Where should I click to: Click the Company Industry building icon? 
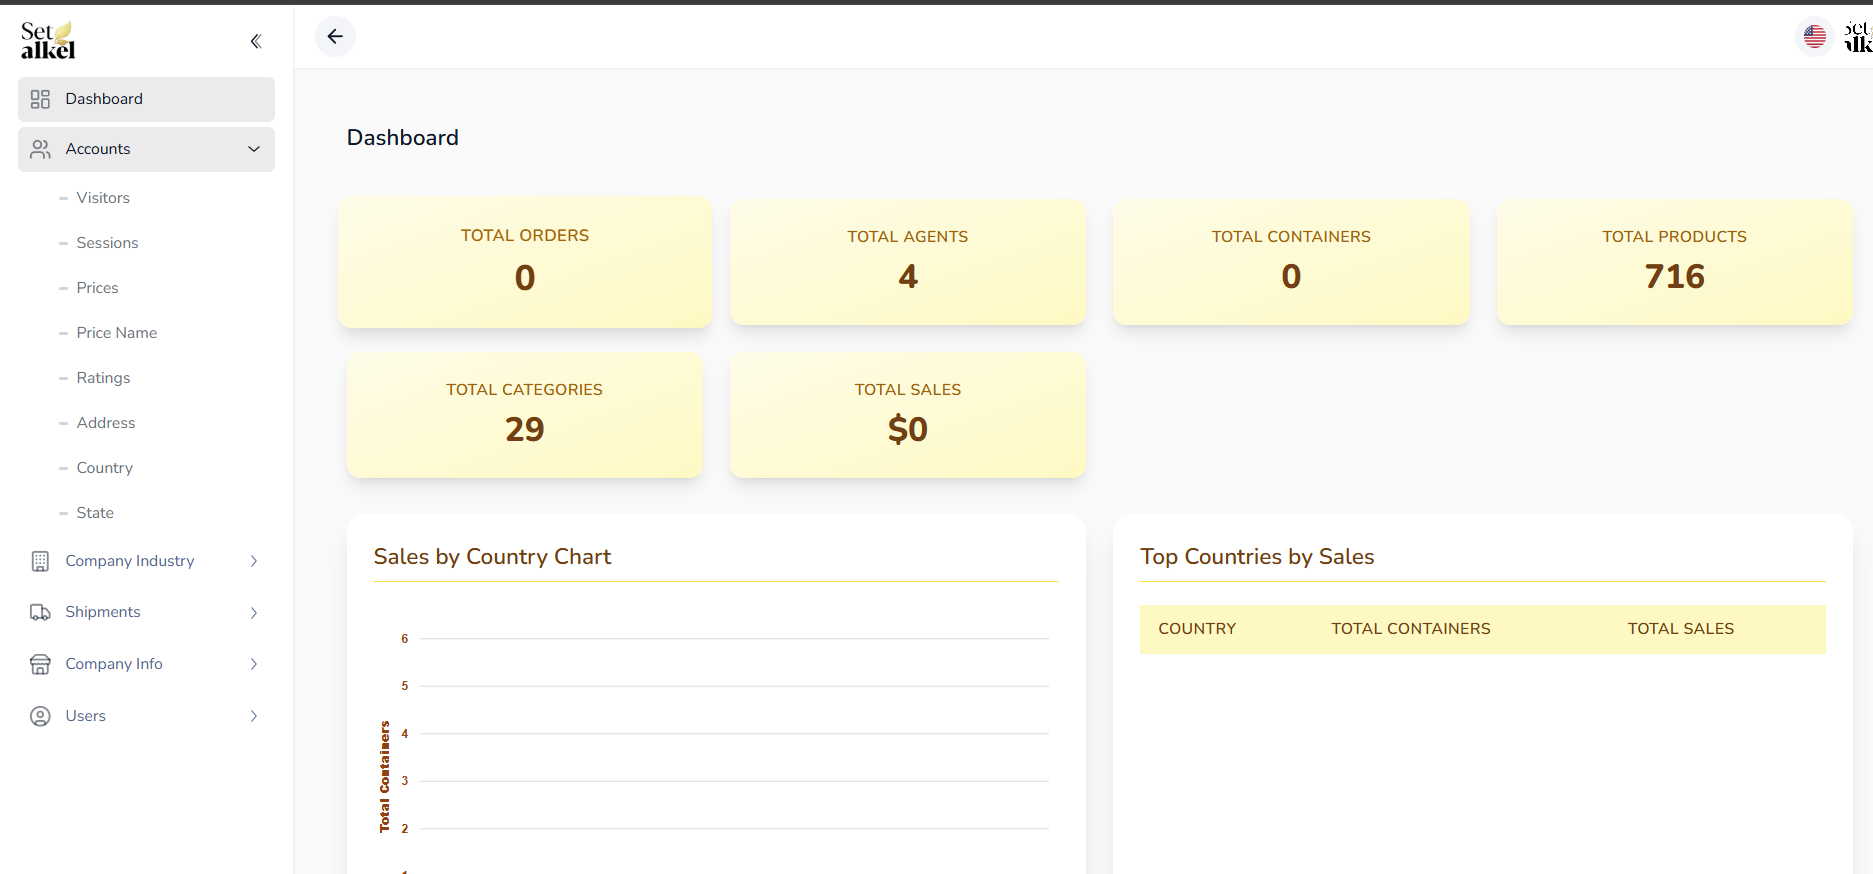point(40,561)
